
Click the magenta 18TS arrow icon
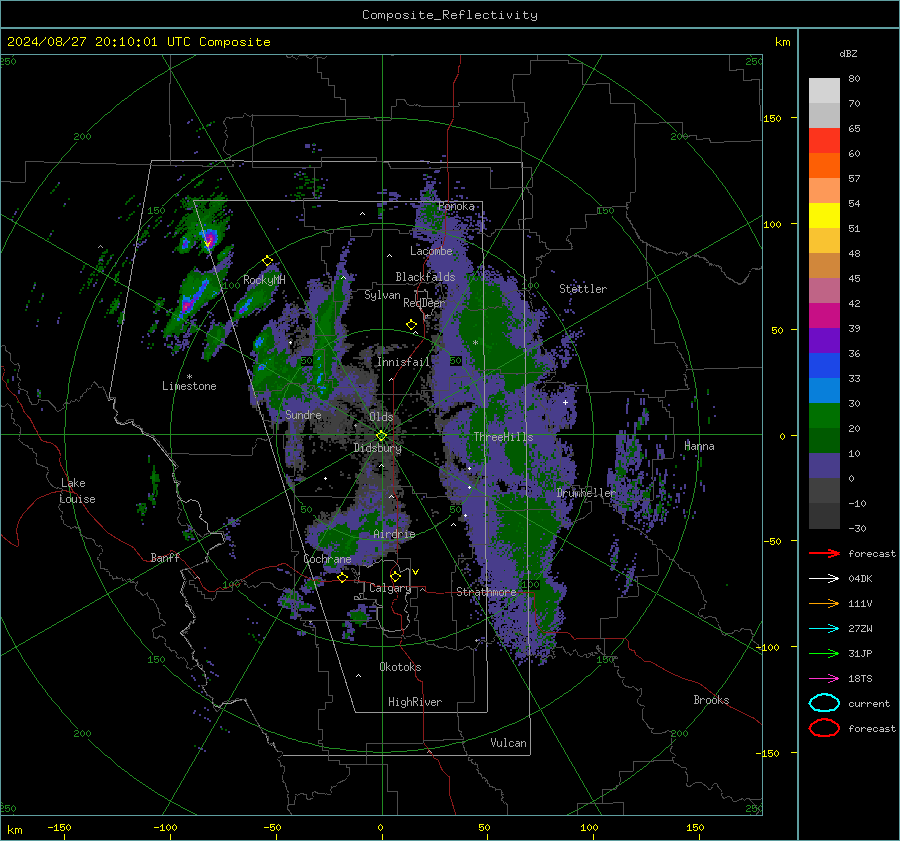coord(824,679)
